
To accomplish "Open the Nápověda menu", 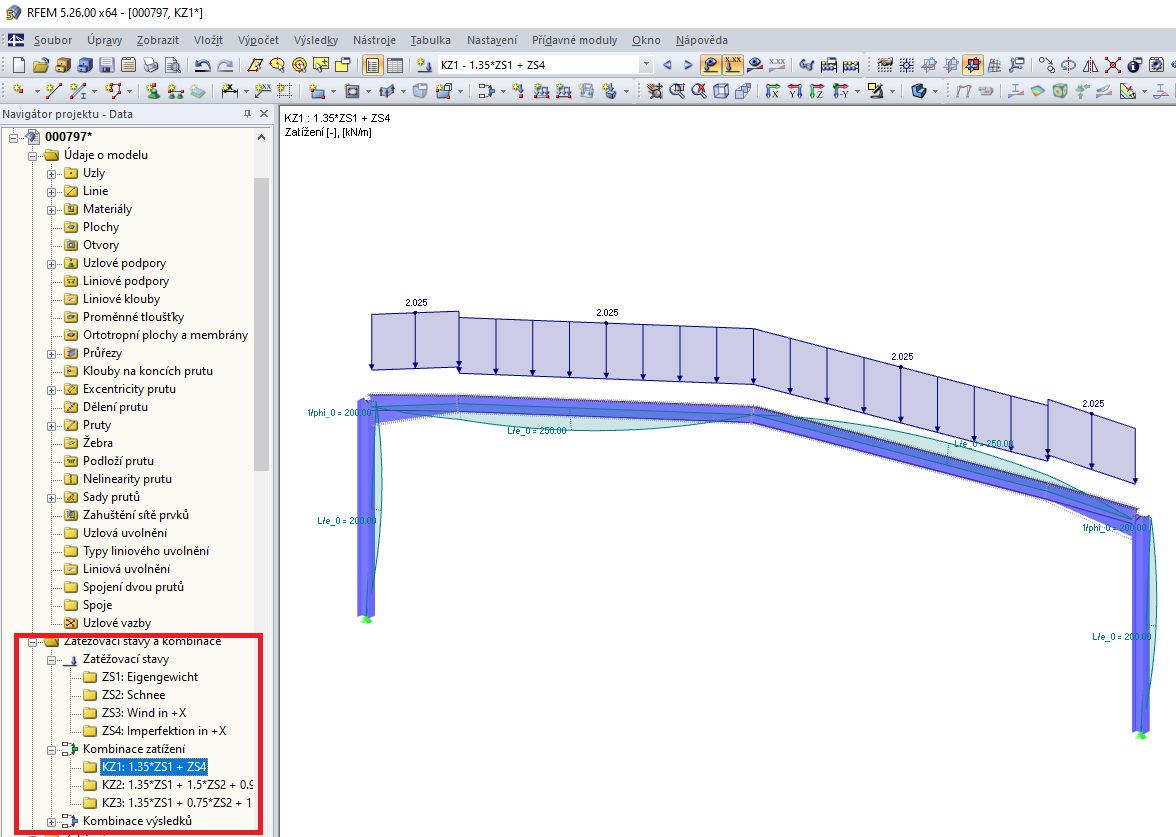I will coord(701,40).
